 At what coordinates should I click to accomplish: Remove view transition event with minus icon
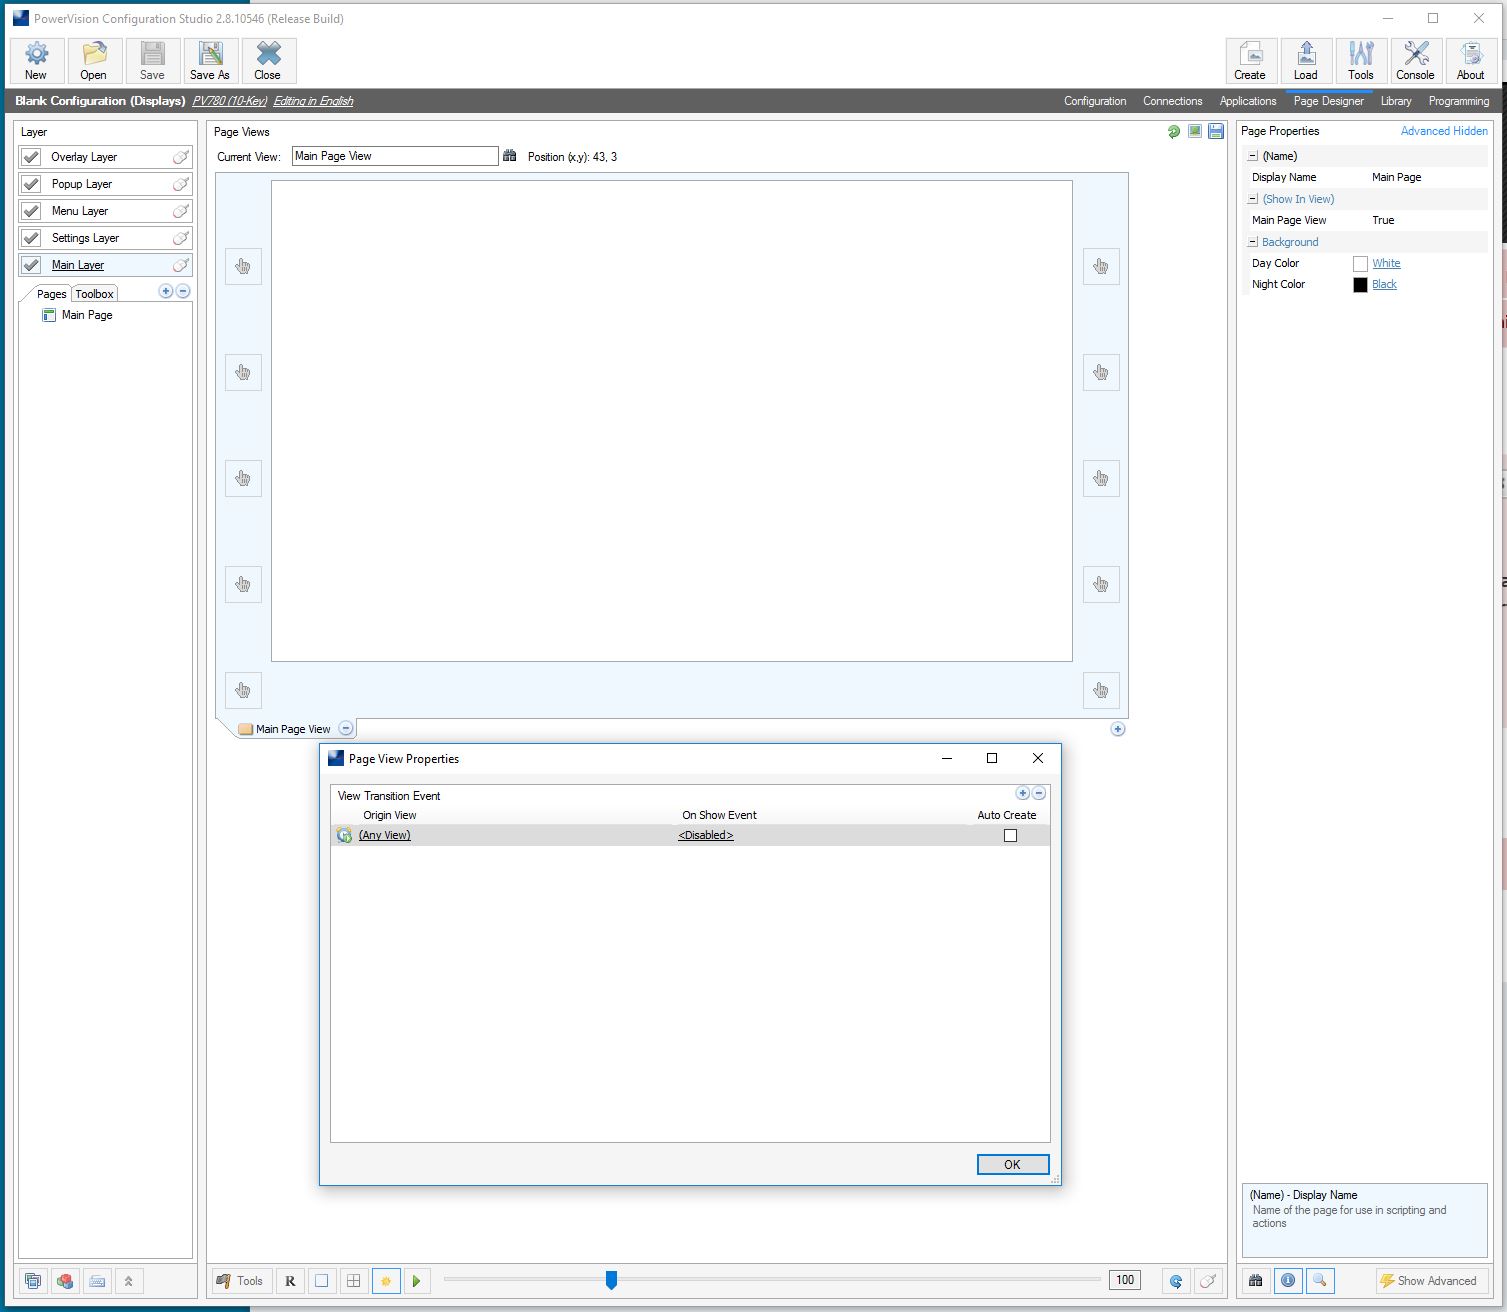(x=1039, y=793)
